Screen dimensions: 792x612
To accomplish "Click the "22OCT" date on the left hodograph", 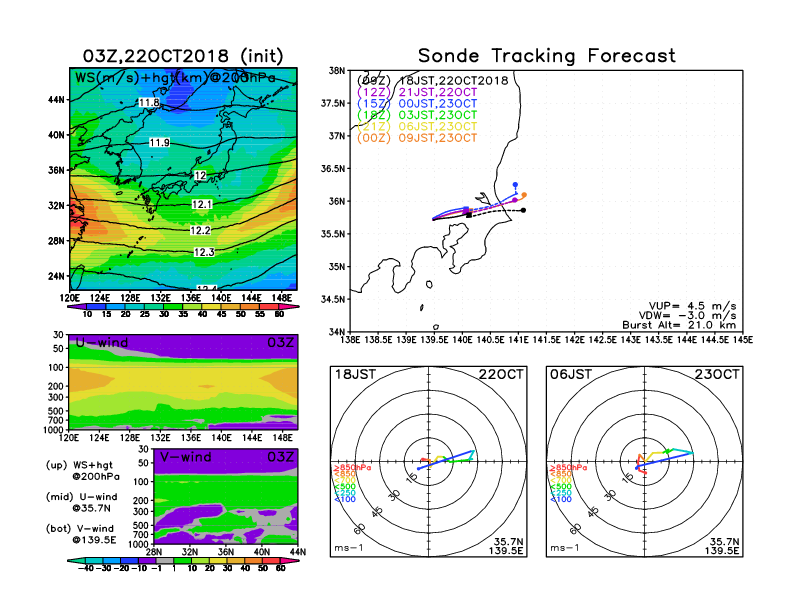I will pos(501,374).
